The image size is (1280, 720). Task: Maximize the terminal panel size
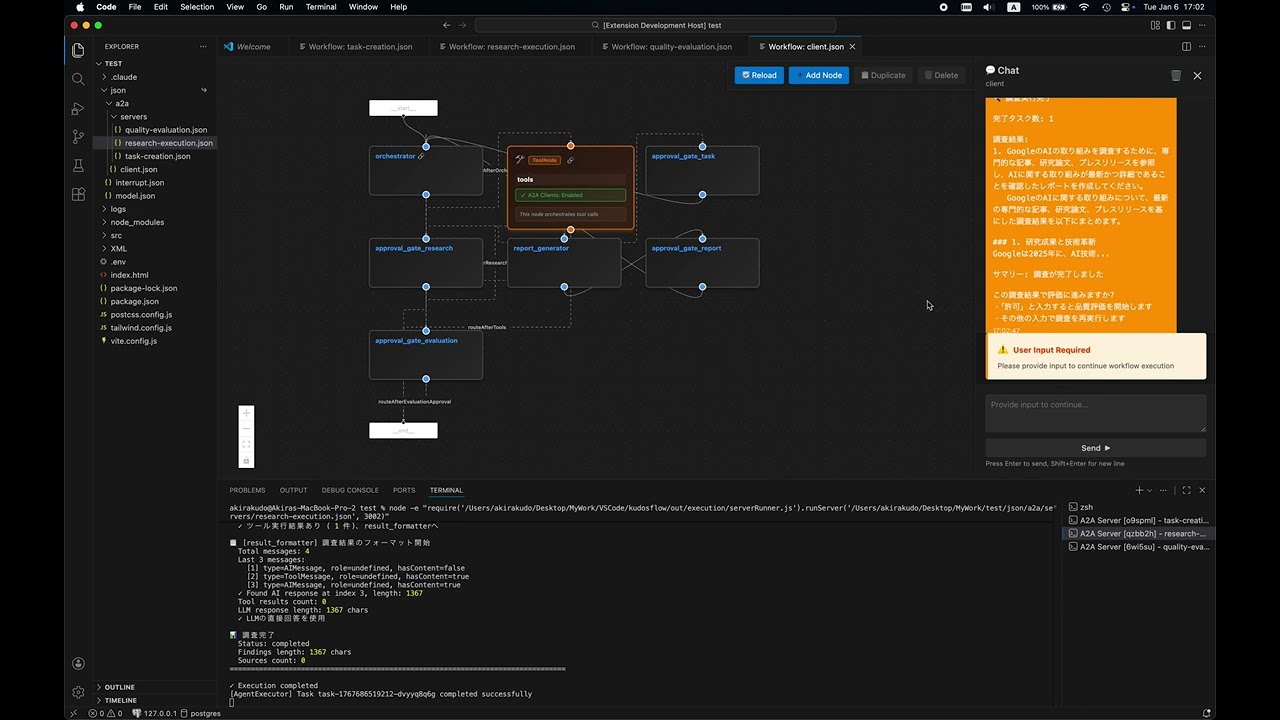pos(1186,490)
